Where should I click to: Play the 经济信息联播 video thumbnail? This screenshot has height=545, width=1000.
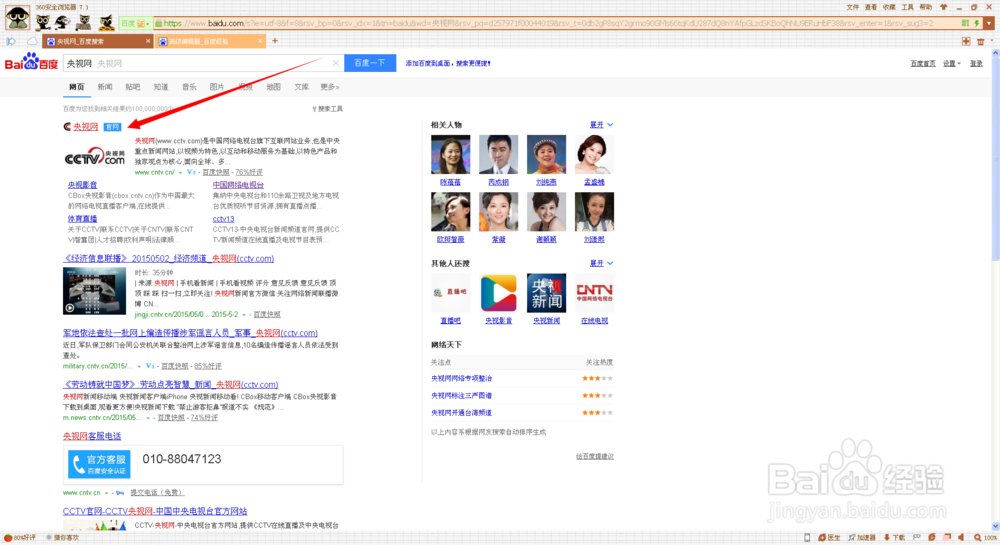coord(94,291)
